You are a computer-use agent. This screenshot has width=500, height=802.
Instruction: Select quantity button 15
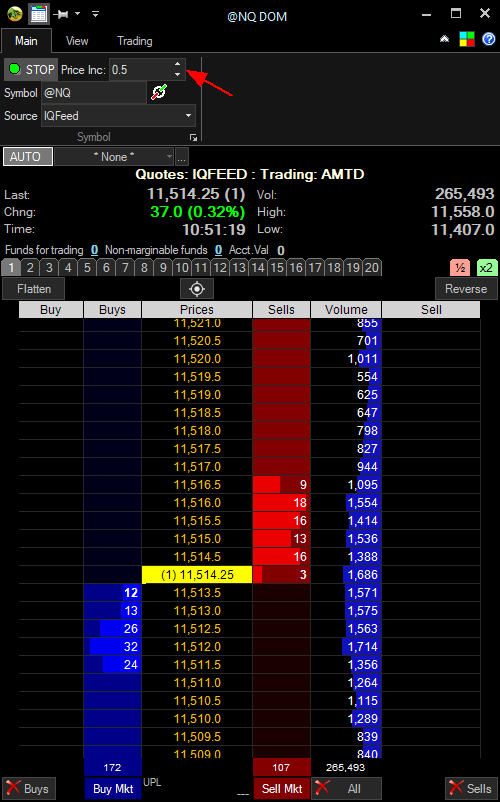(x=277, y=268)
